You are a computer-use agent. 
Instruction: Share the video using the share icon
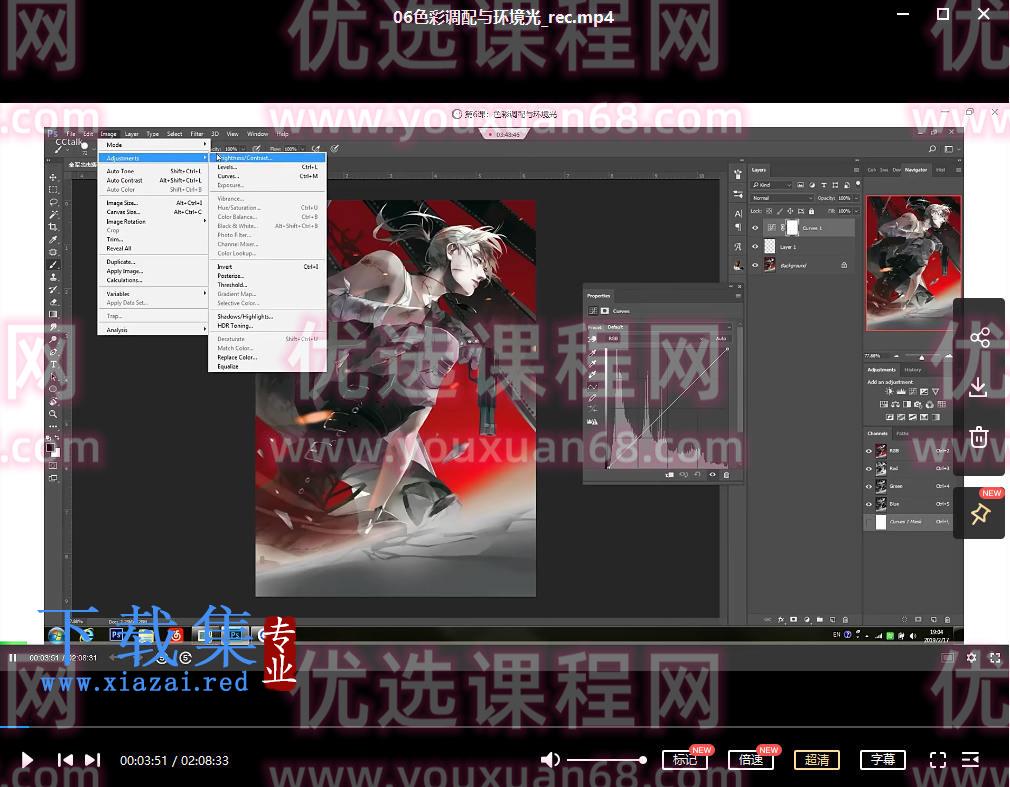coord(979,337)
